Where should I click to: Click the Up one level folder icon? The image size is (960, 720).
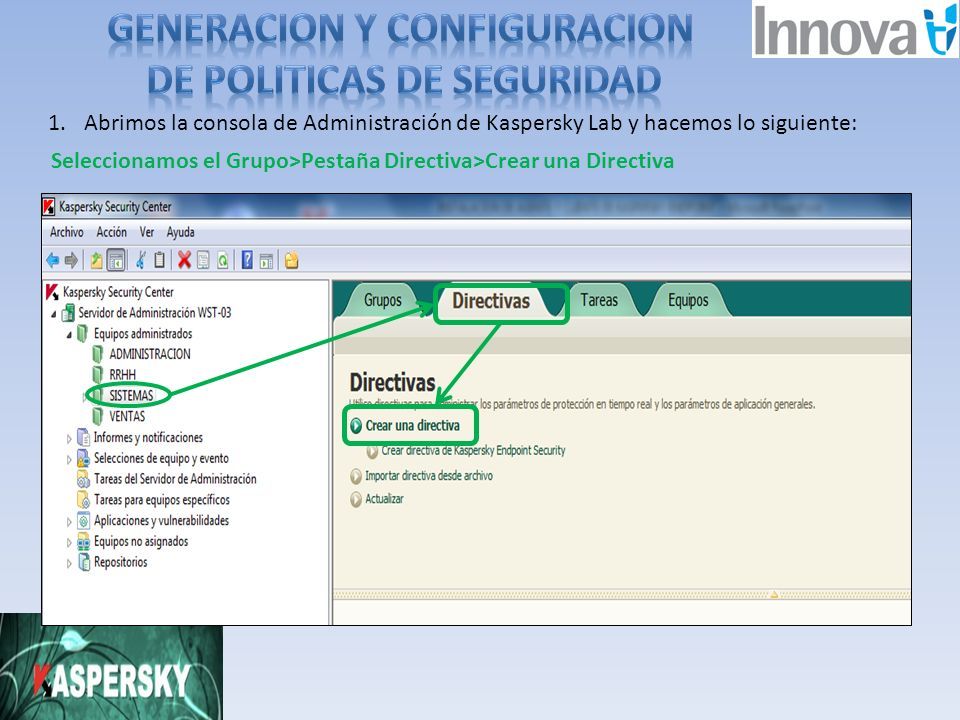point(96,260)
